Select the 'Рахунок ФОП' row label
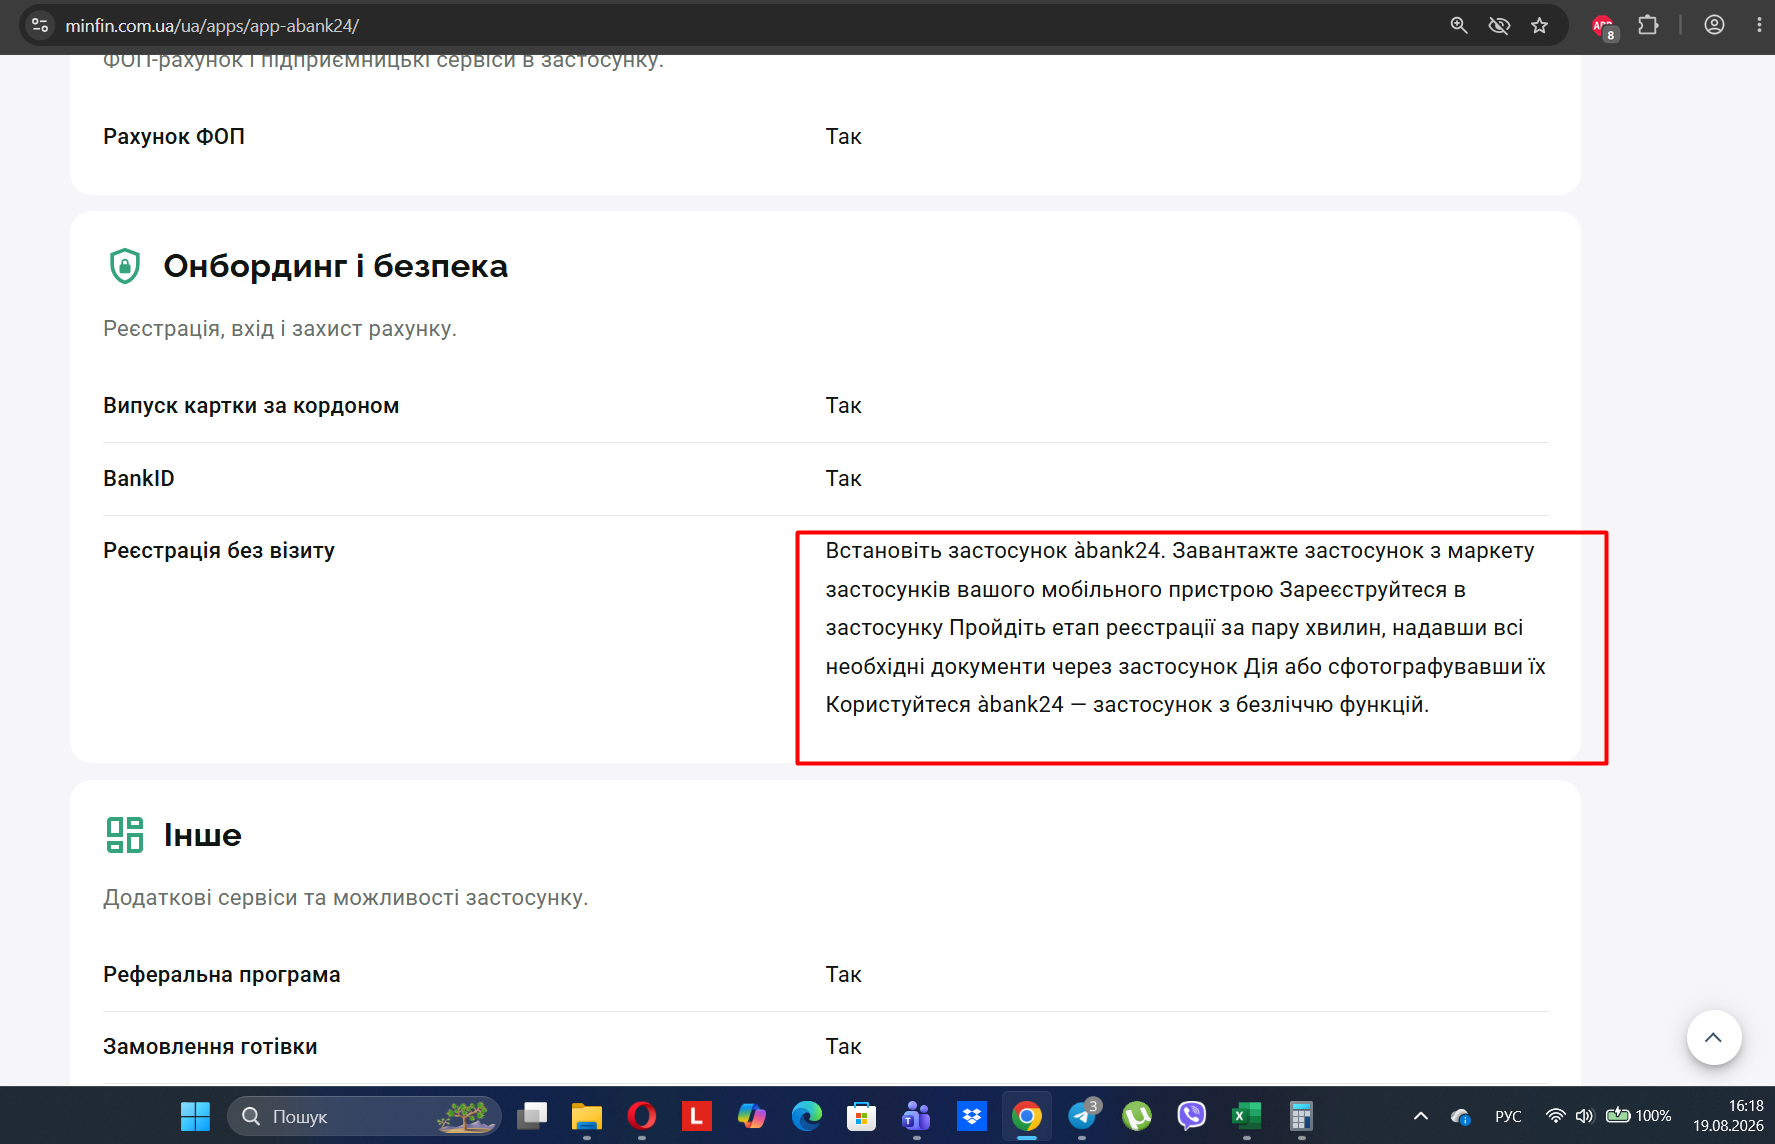The width and height of the screenshot is (1775, 1144). point(174,136)
